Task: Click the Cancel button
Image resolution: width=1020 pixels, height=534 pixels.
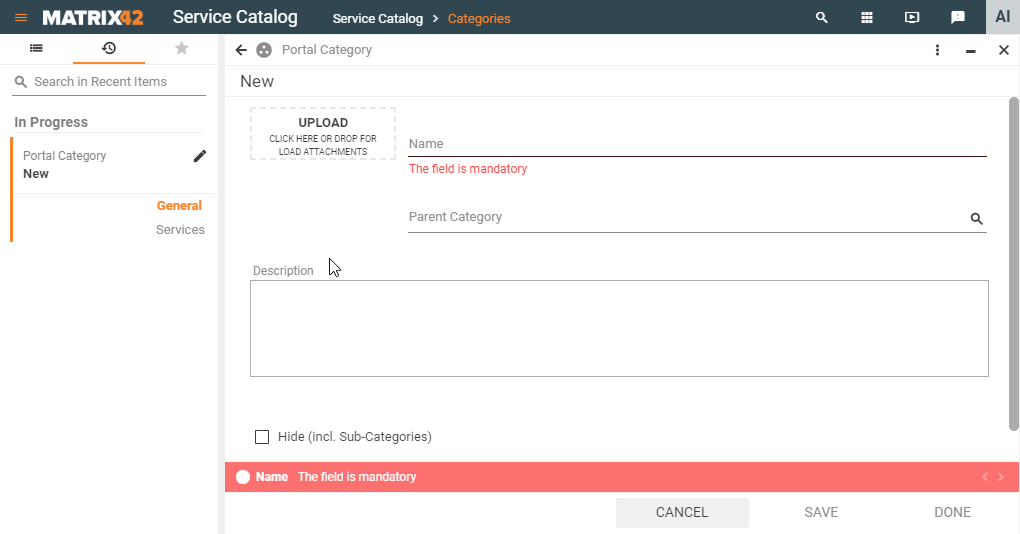Action: 682,512
